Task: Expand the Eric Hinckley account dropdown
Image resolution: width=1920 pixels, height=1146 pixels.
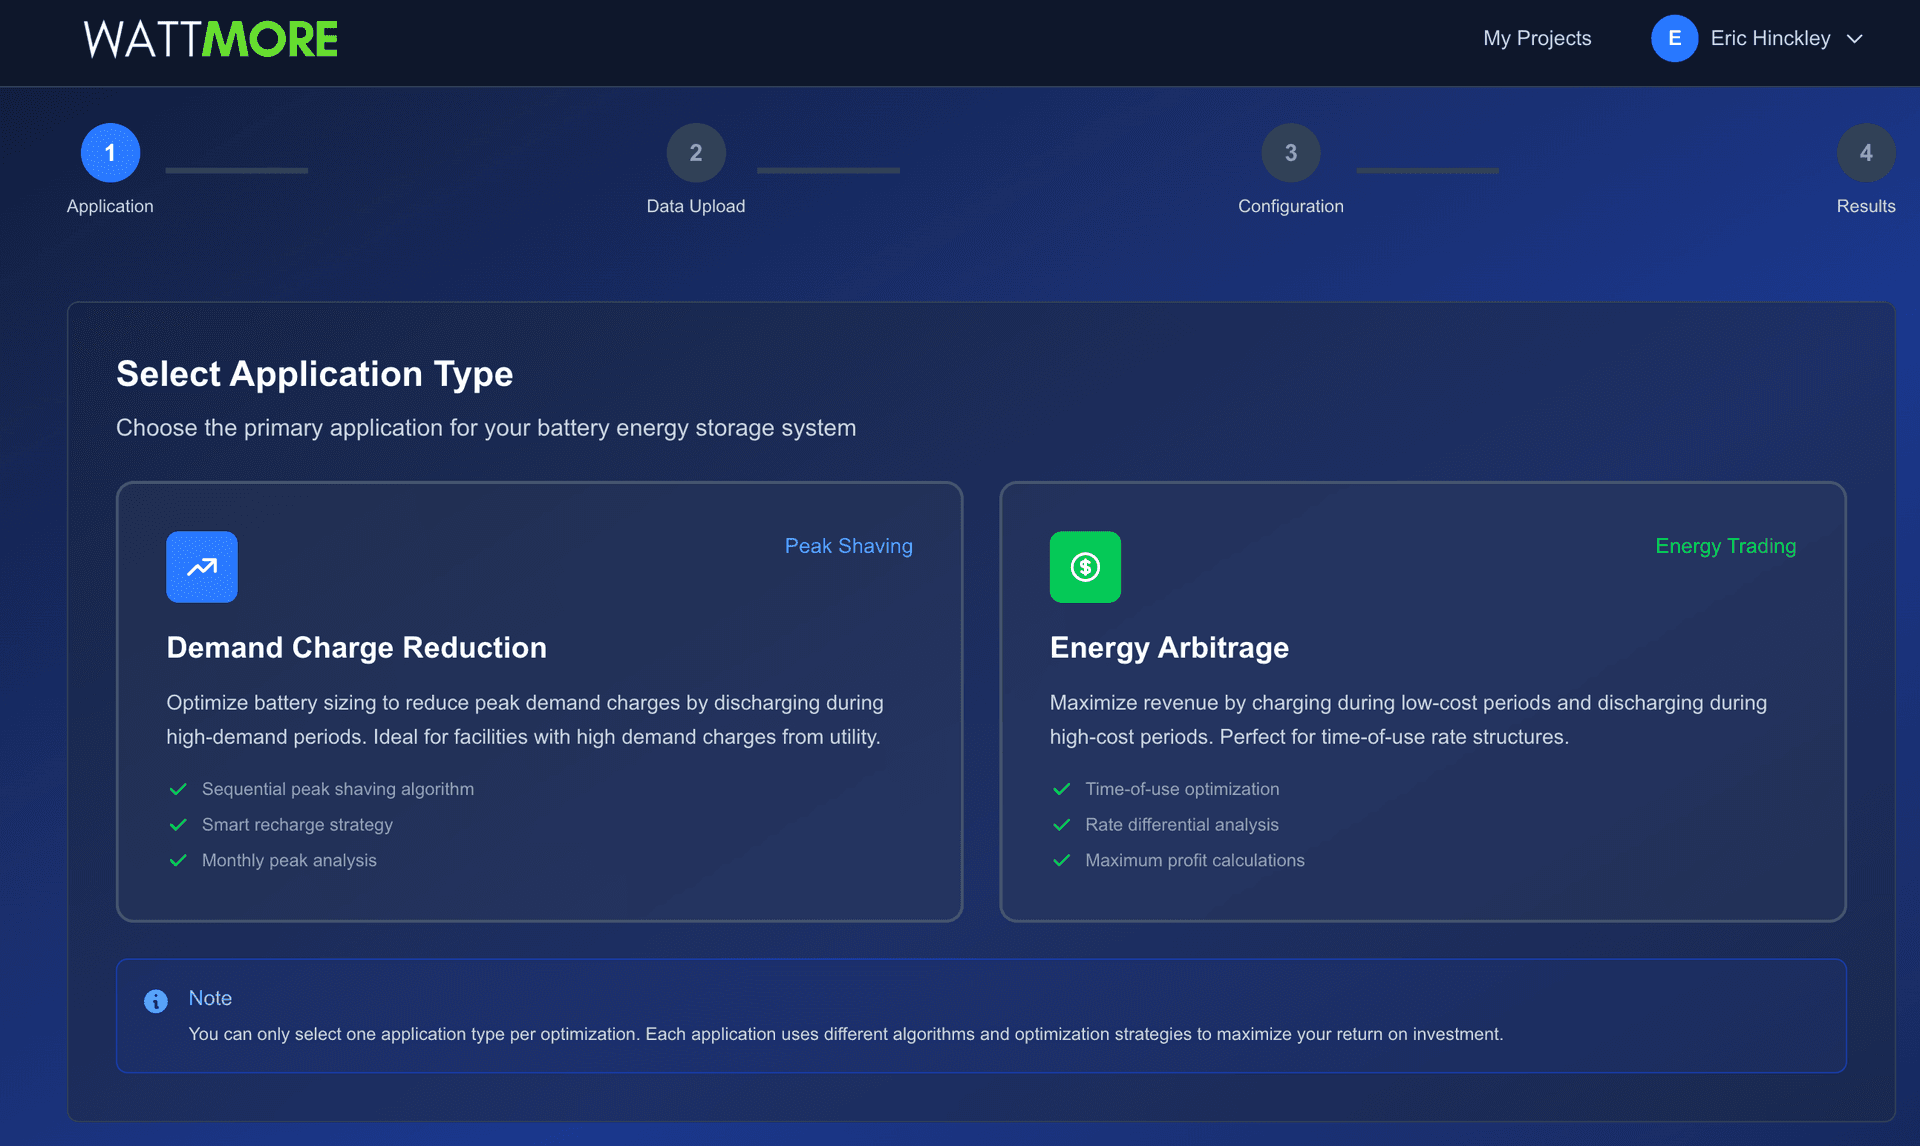Action: pos(1770,38)
